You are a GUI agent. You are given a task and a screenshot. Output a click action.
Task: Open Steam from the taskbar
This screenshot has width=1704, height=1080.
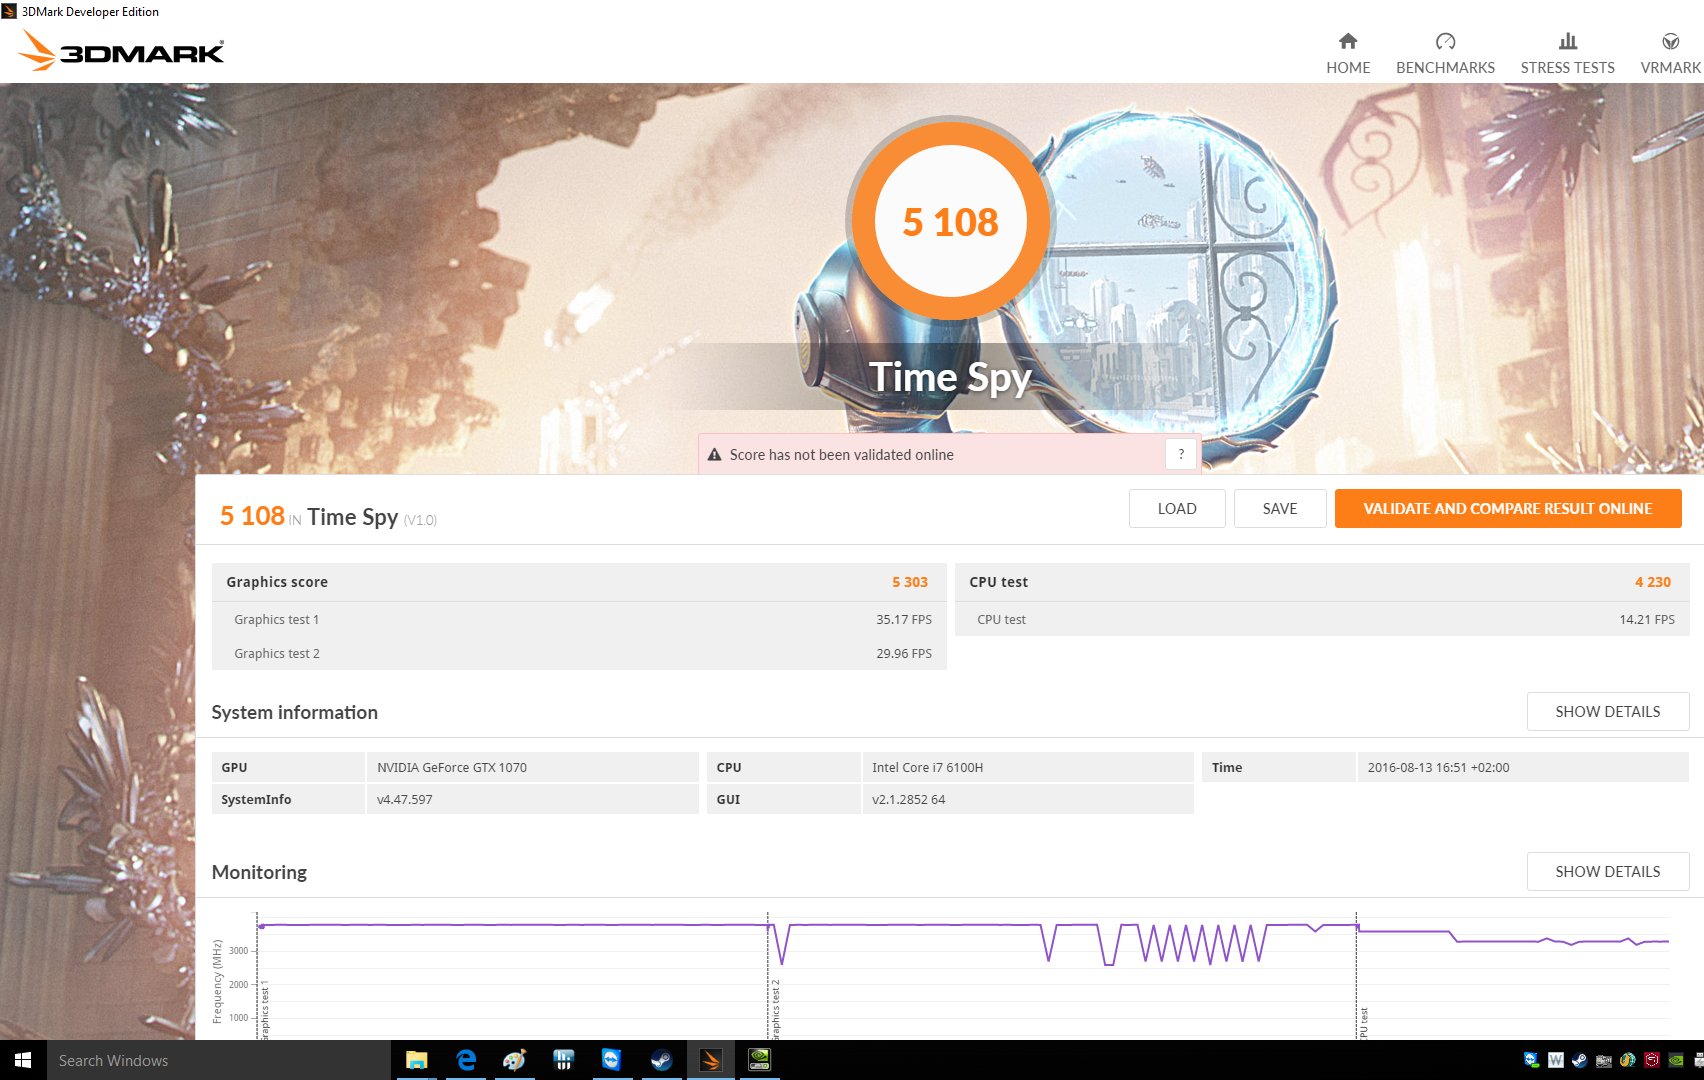coord(661,1060)
